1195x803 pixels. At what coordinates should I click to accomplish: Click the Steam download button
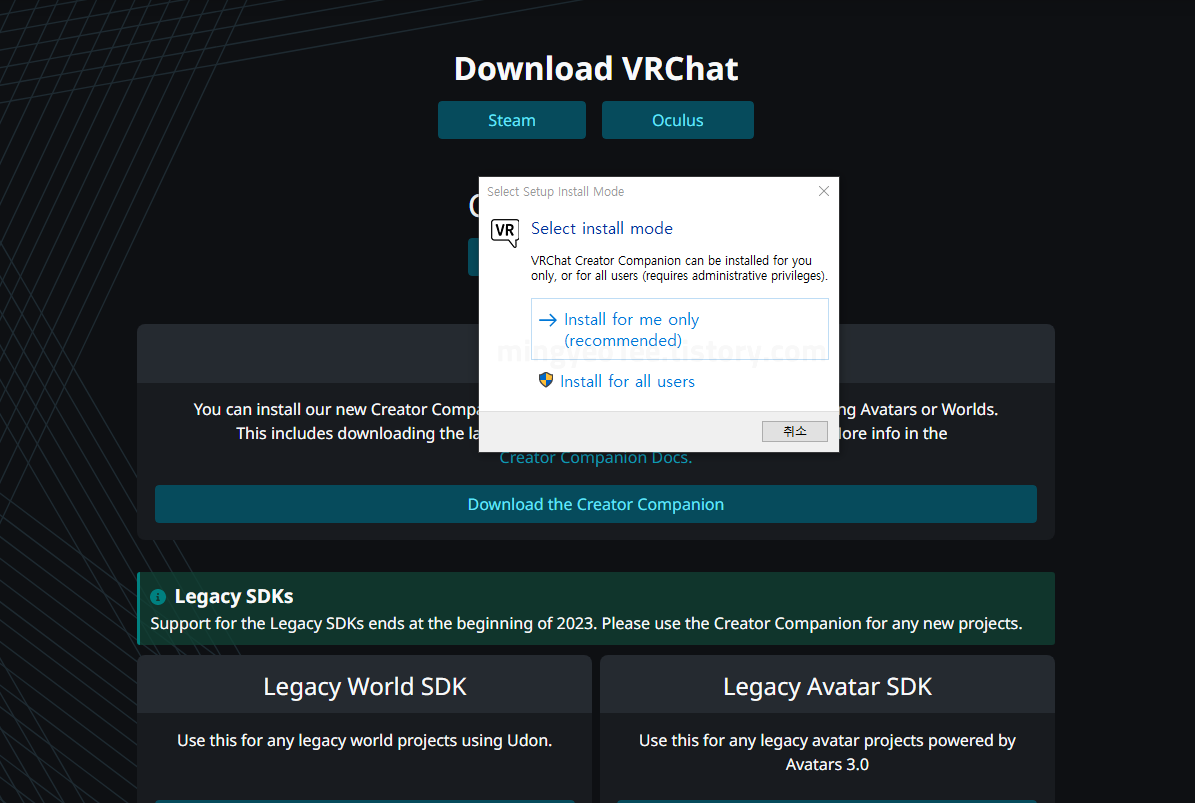pos(511,120)
